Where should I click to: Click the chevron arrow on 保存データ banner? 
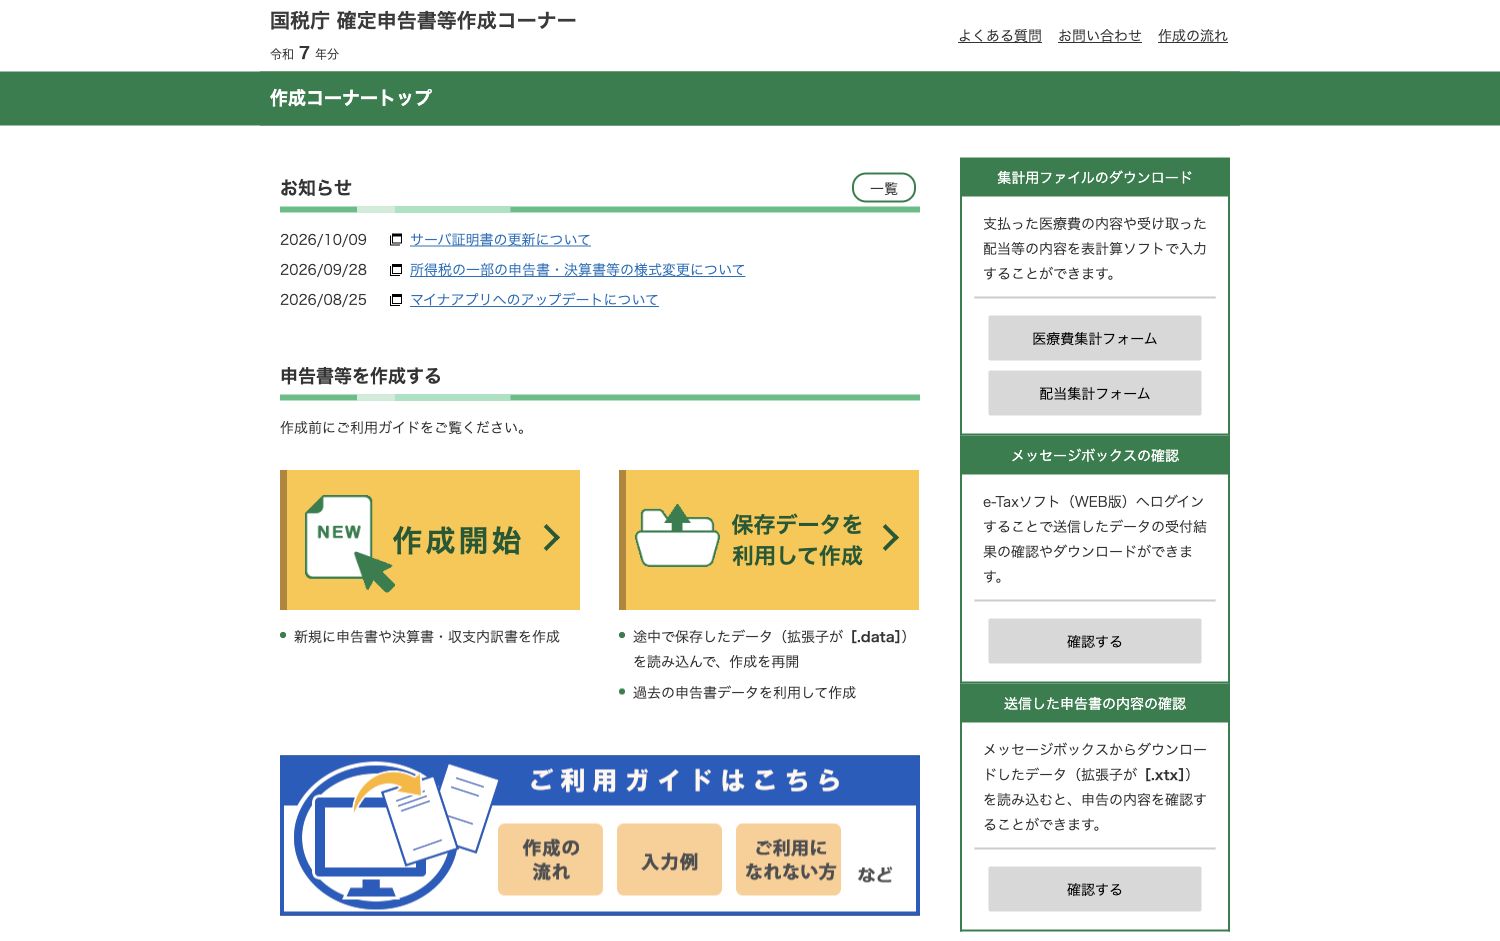(890, 538)
